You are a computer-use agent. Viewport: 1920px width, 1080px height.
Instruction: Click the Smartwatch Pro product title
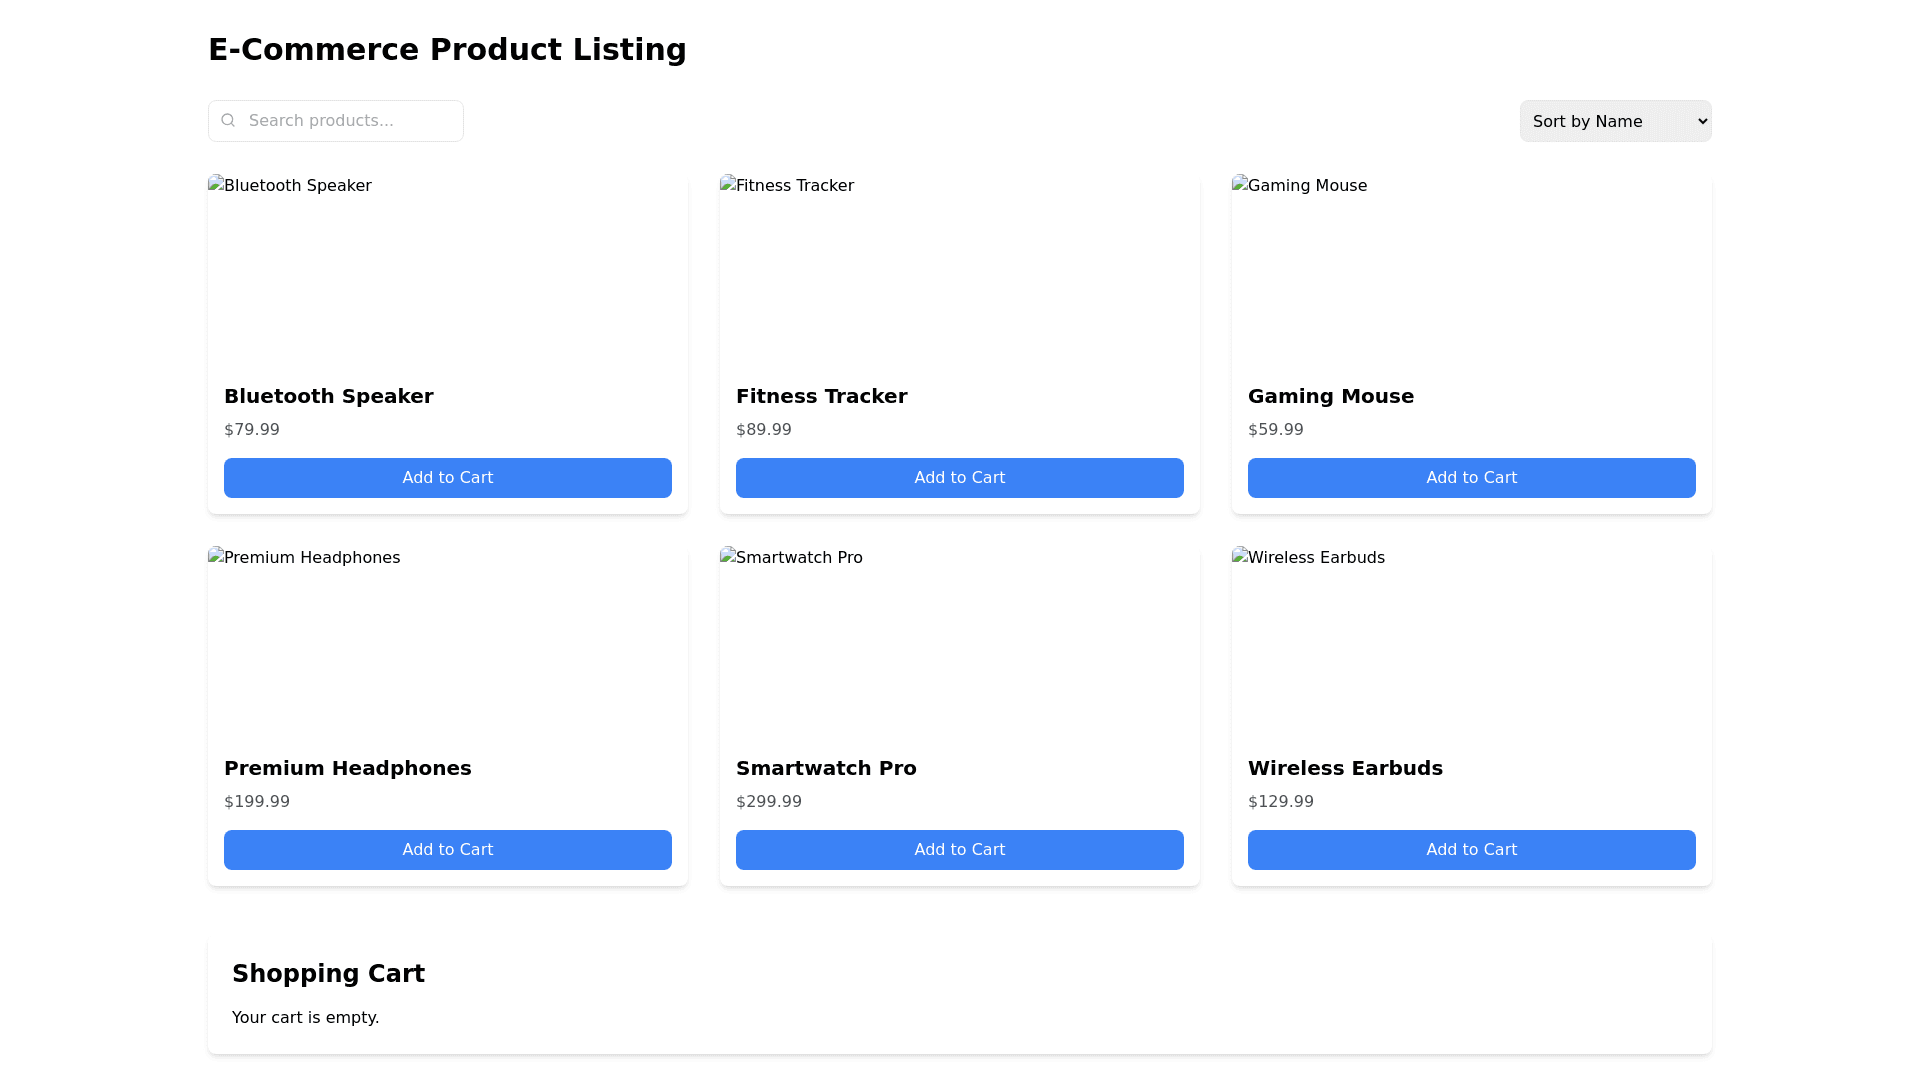(x=826, y=768)
